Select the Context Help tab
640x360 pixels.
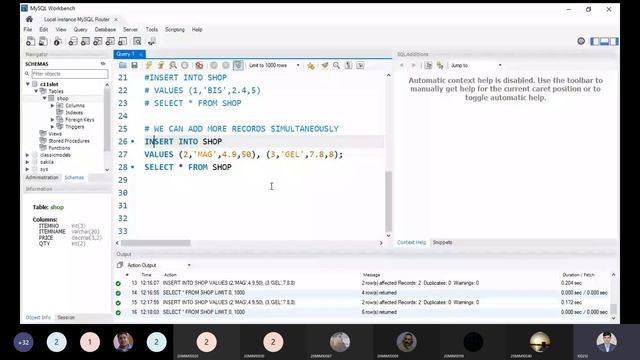411,242
